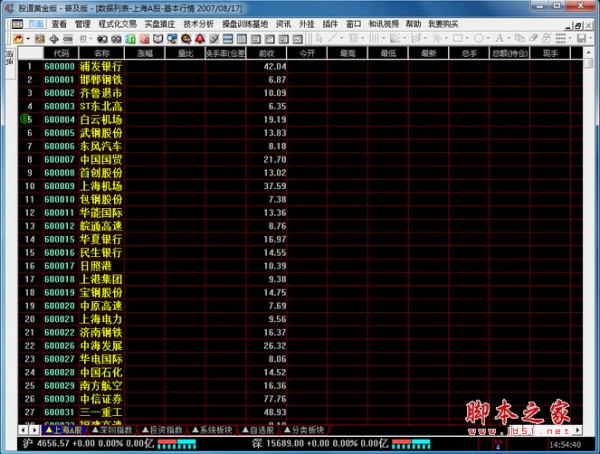Click the second binoculars toolbar icon
600x454 pixels.
point(116,39)
